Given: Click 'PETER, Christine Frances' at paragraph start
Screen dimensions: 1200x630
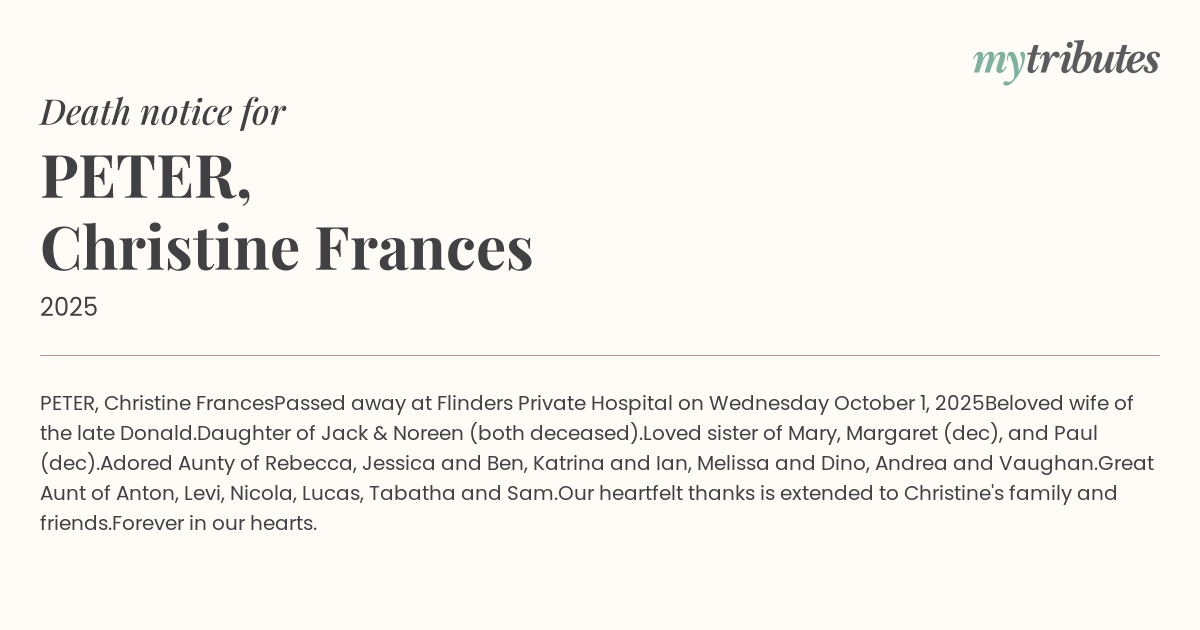Looking at the screenshot, I should click(x=156, y=404).
